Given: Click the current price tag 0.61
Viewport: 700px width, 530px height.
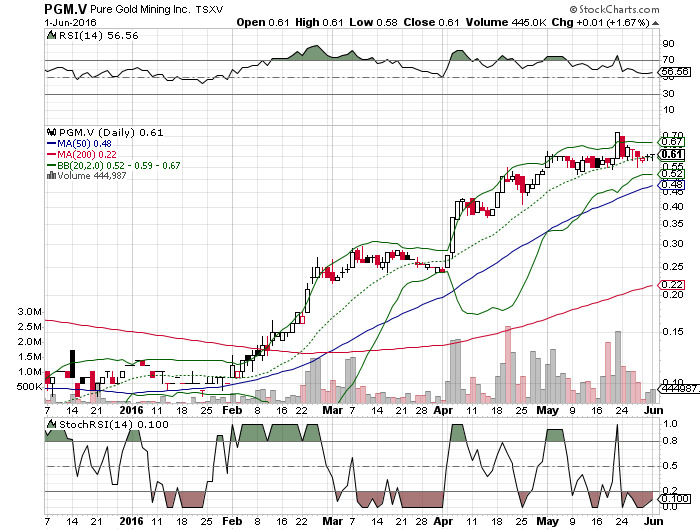Looking at the screenshot, I should pos(673,154).
